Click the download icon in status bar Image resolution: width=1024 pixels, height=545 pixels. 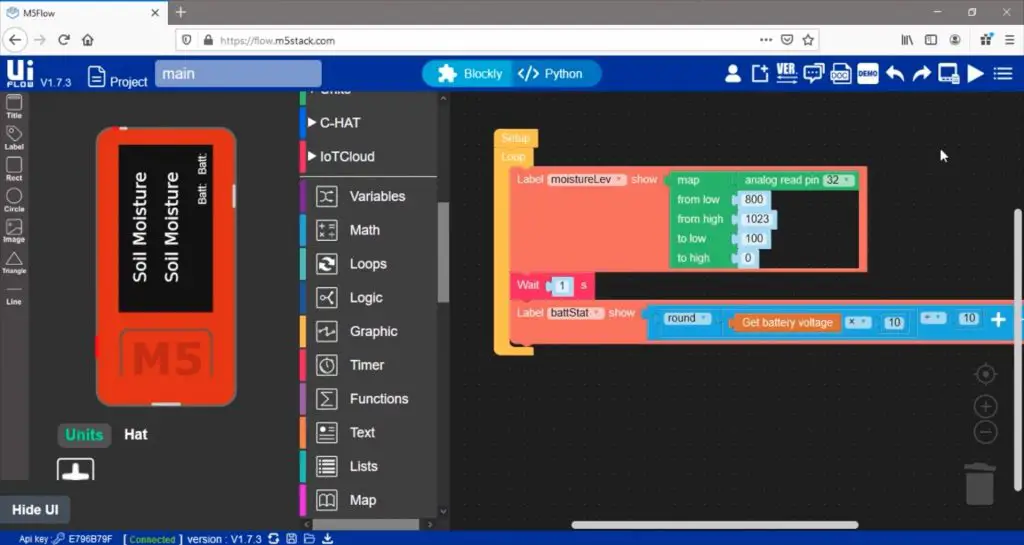click(327, 539)
